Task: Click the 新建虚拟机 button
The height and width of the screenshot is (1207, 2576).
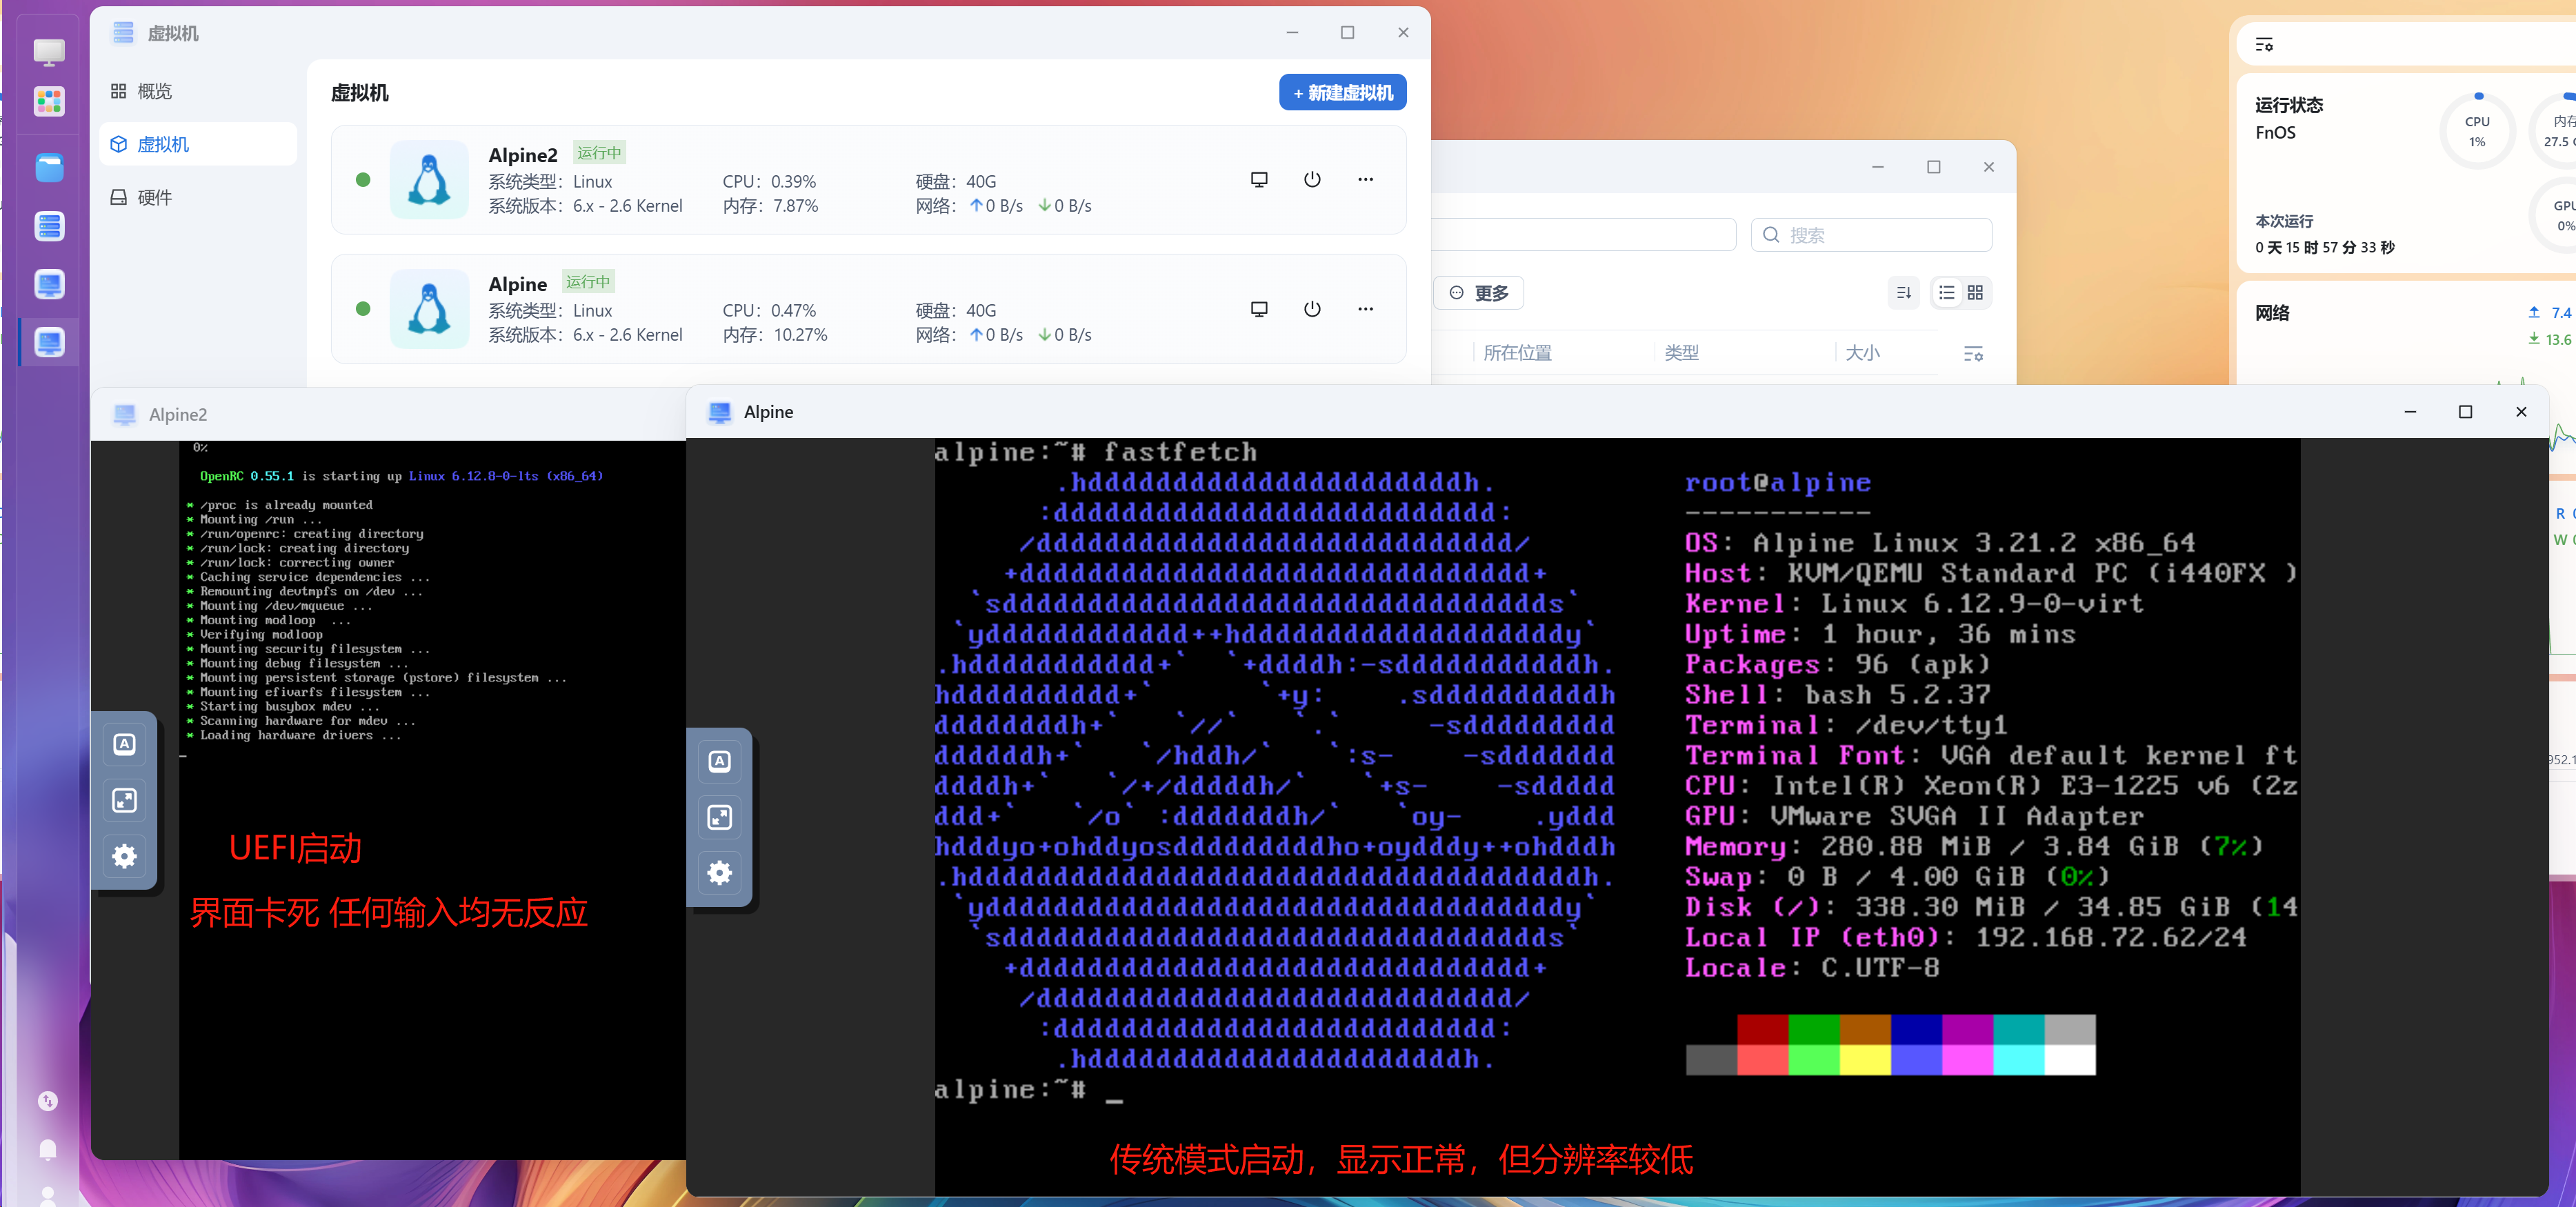Action: (x=1342, y=92)
